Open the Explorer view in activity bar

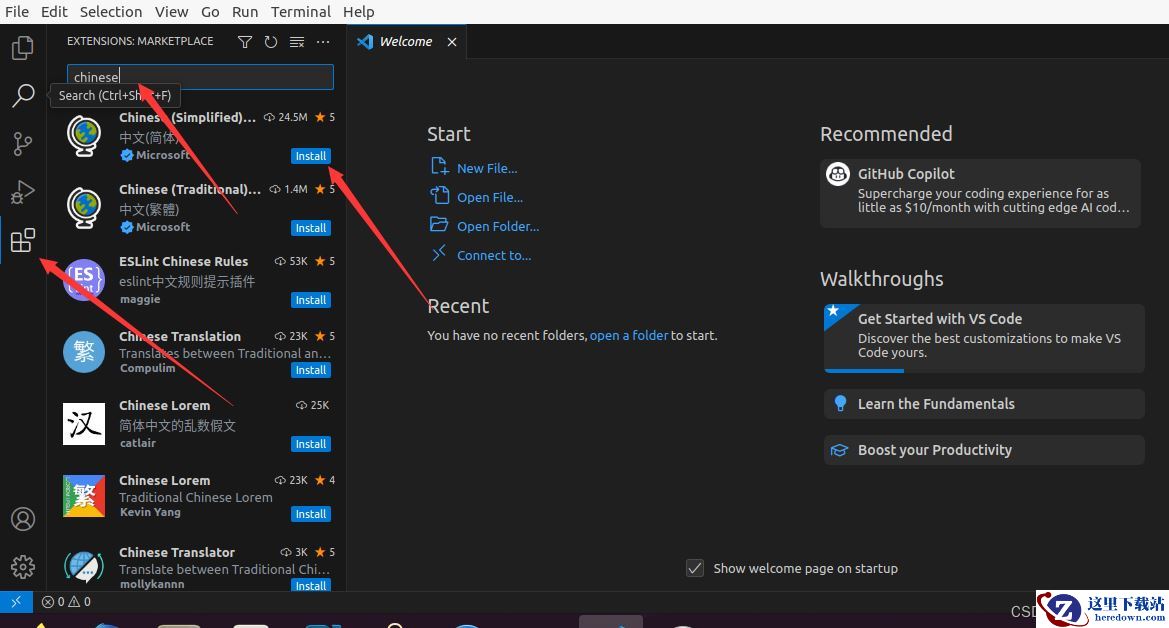point(22,48)
